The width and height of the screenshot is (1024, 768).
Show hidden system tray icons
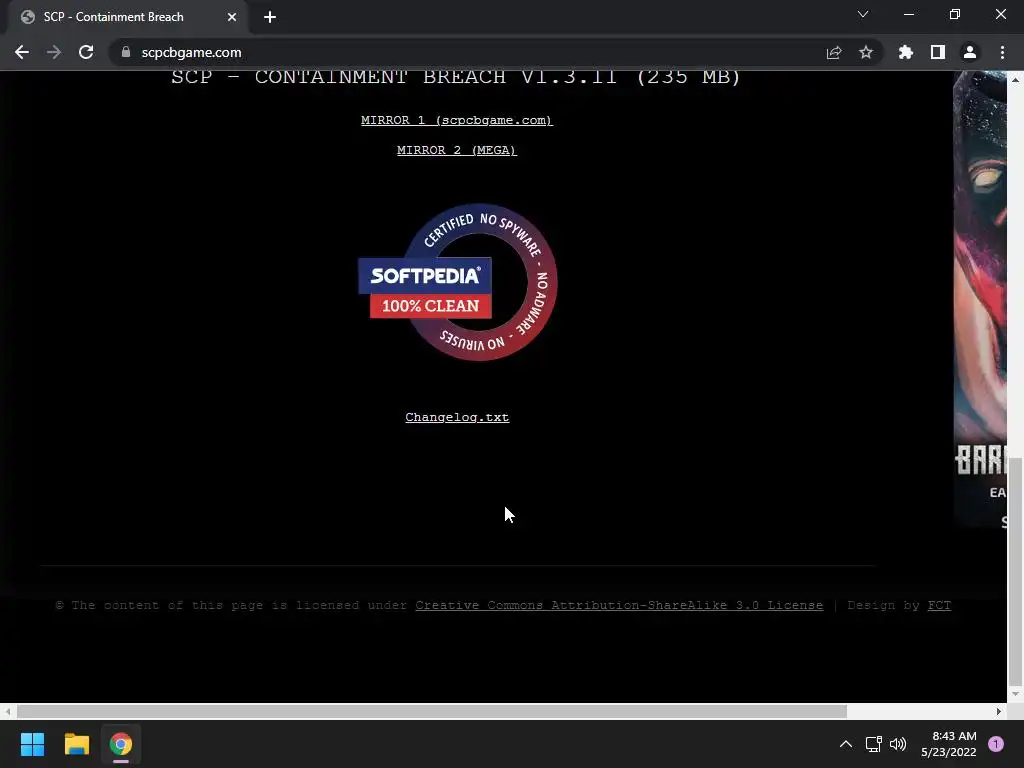pyautogui.click(x=846, y=744)
